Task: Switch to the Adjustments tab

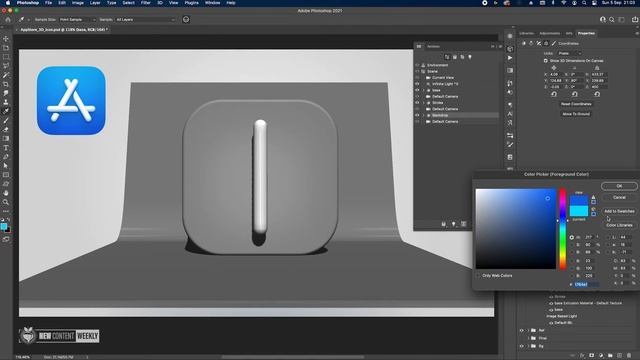Action: click(x=550, y=33)
